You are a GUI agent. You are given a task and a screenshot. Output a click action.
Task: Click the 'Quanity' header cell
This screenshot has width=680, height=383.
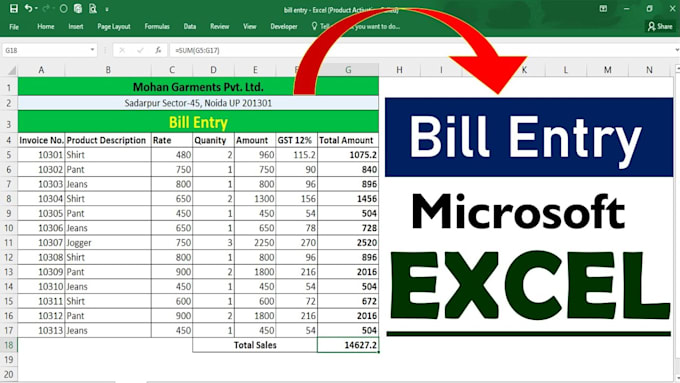click(x=213, y=140)
